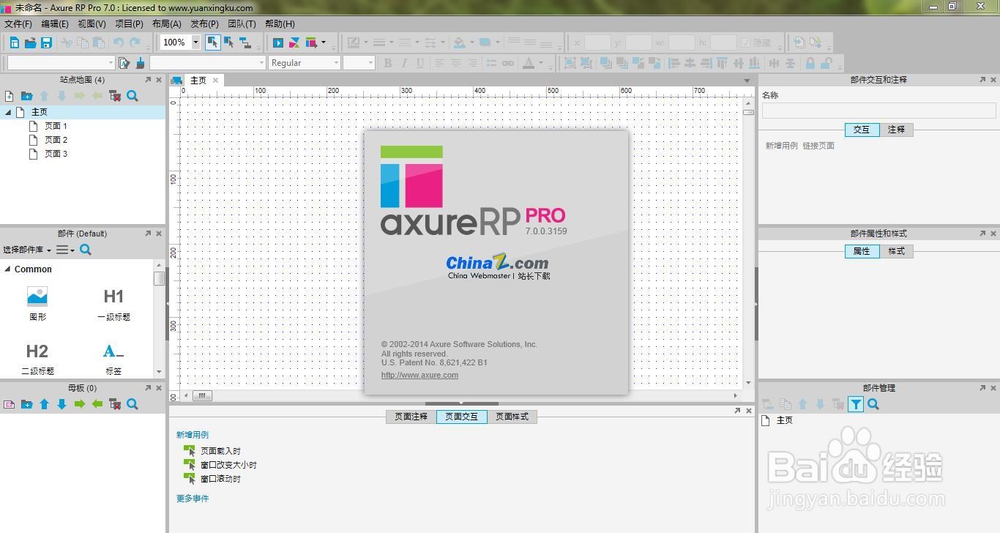Click the widget name (名称) input field
The image size is (1000, 533).
879,110
